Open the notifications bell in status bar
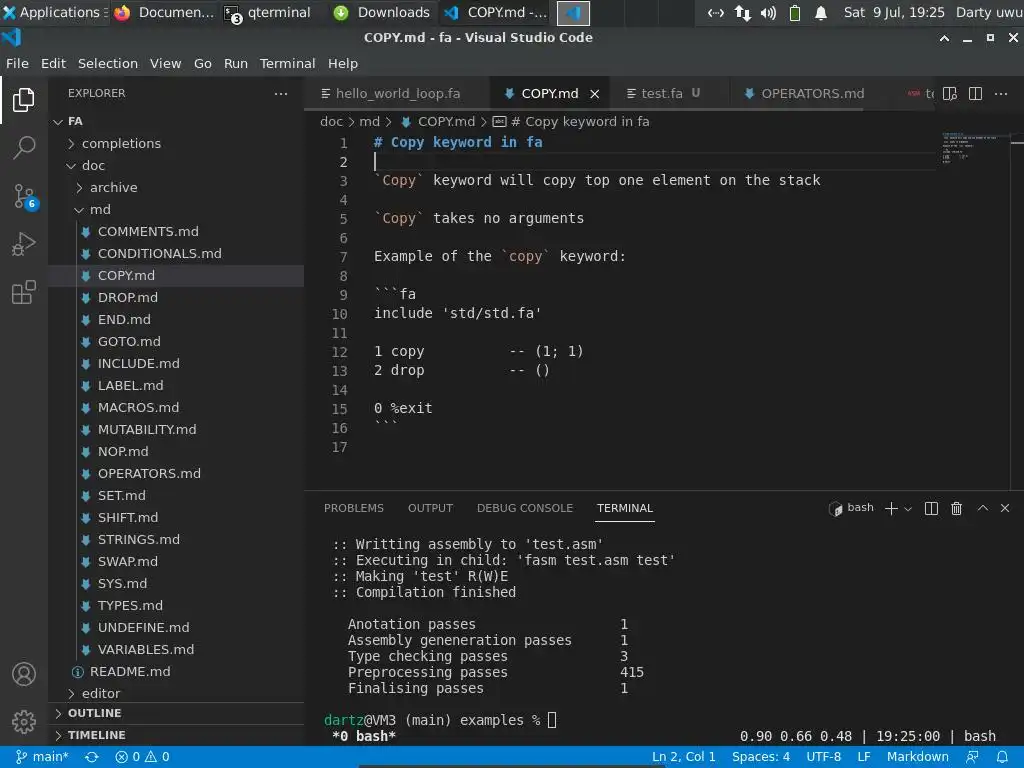1024x768 pixels. [x=1002, y=757]
